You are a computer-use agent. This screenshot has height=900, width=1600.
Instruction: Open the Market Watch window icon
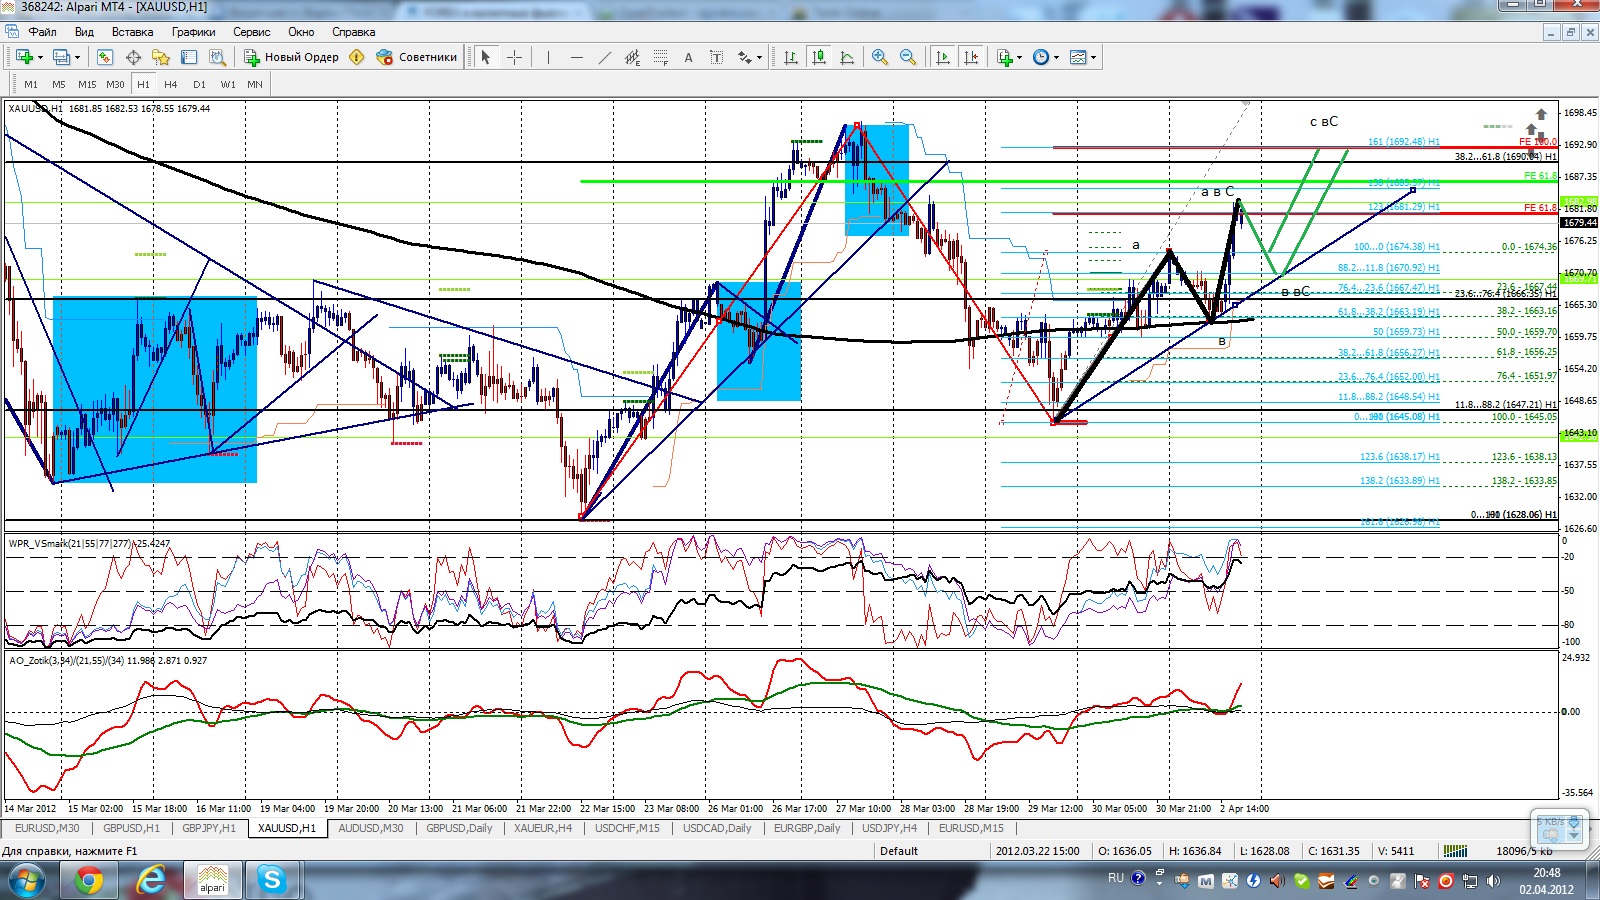[x=104, y=57]
